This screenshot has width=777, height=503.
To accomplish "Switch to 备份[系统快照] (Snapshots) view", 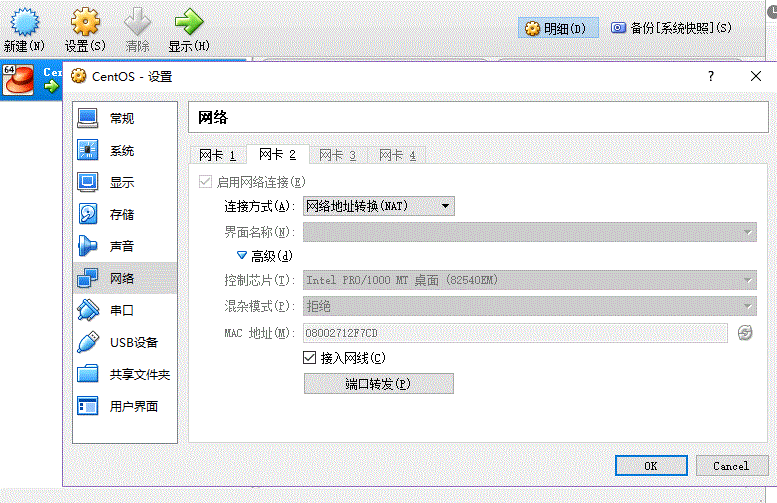I will (671, 28).
